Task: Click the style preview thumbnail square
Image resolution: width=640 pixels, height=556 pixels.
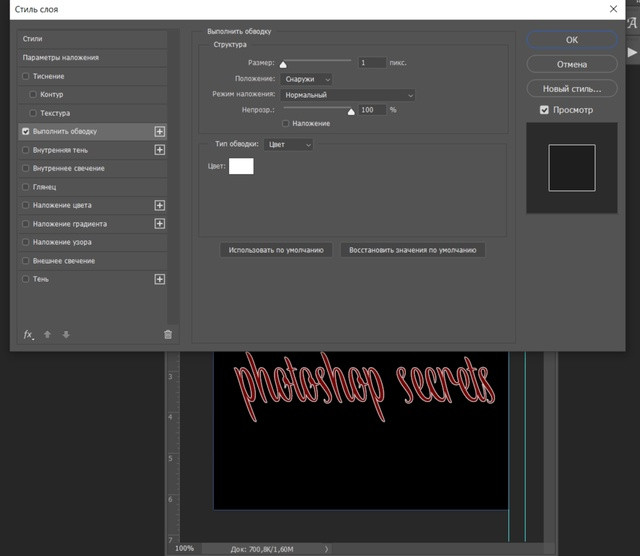Action: [572, 168]
